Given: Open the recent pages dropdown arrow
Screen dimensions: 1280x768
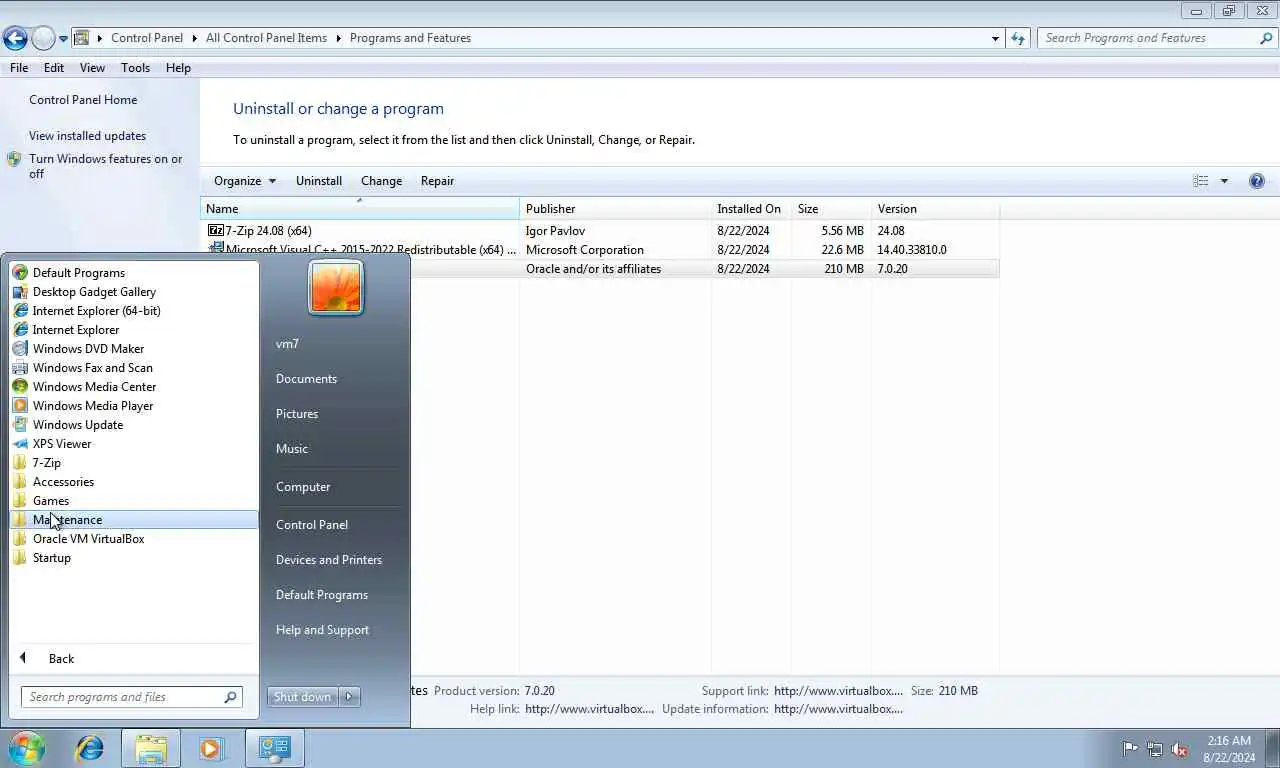Looking at the screenshot, I should [x=64, y=39].
